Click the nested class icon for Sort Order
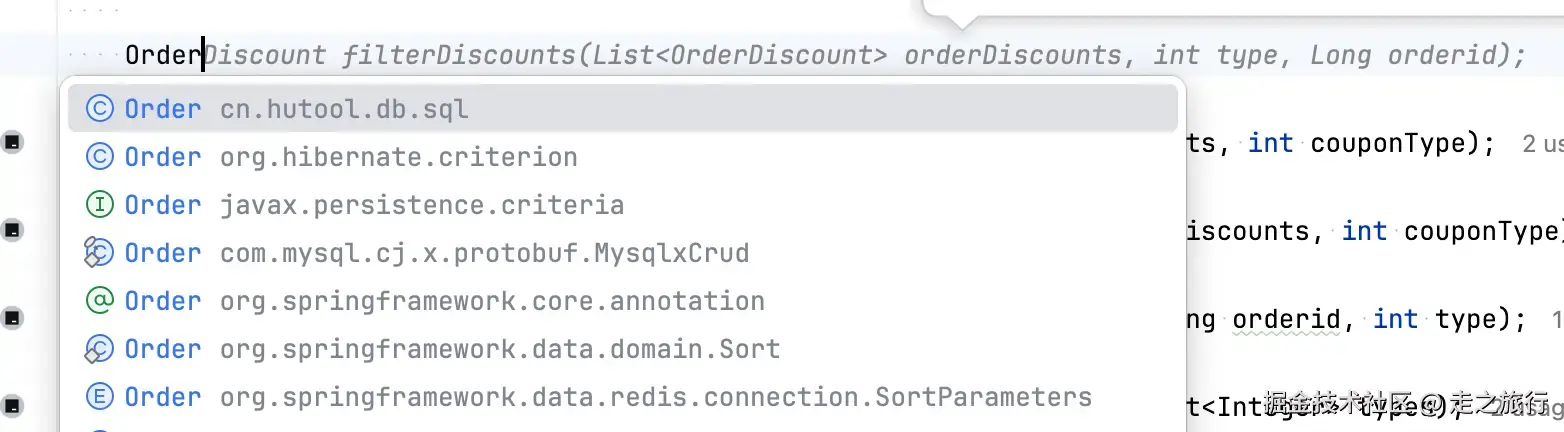Viewport: 1564px width, 432px height. (98, 349)
